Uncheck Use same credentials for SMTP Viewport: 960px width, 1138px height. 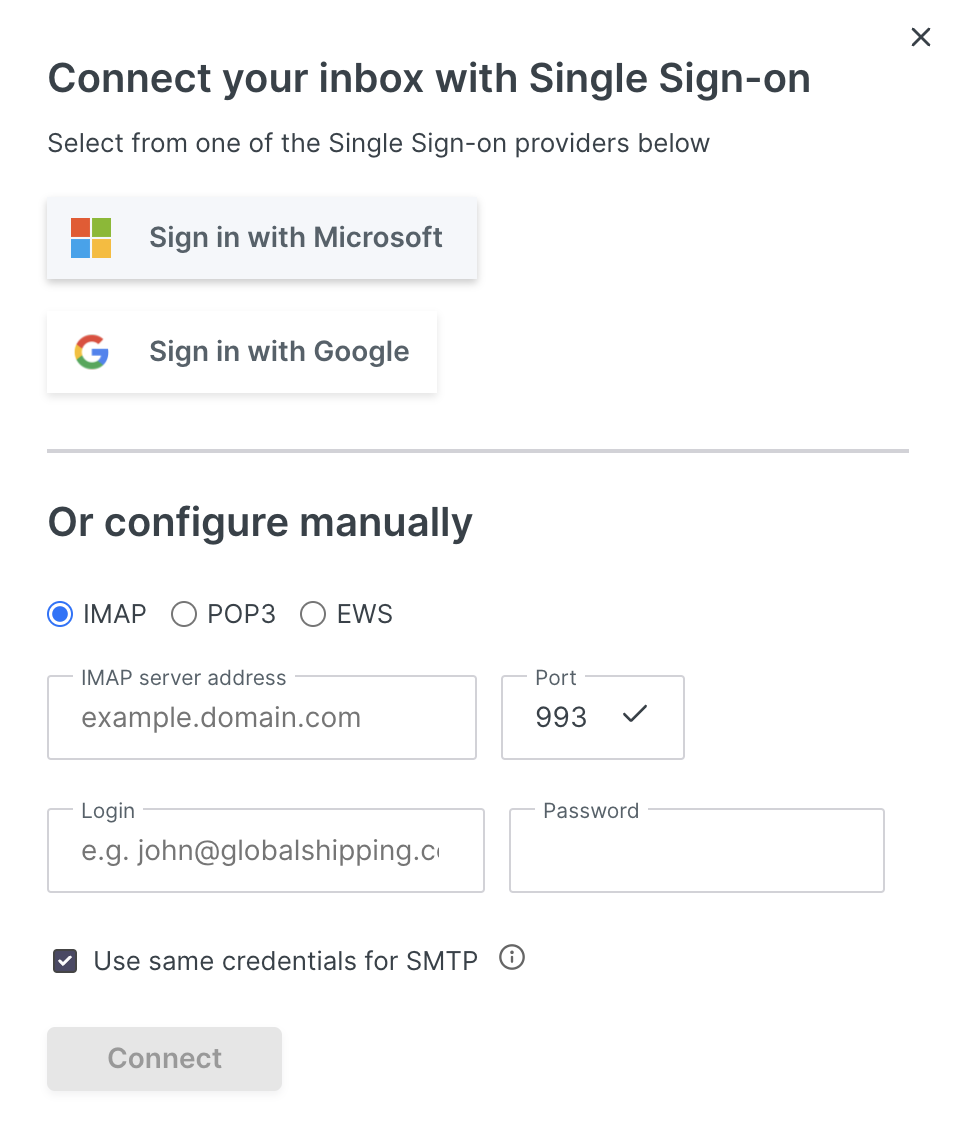tap(65, 962)
